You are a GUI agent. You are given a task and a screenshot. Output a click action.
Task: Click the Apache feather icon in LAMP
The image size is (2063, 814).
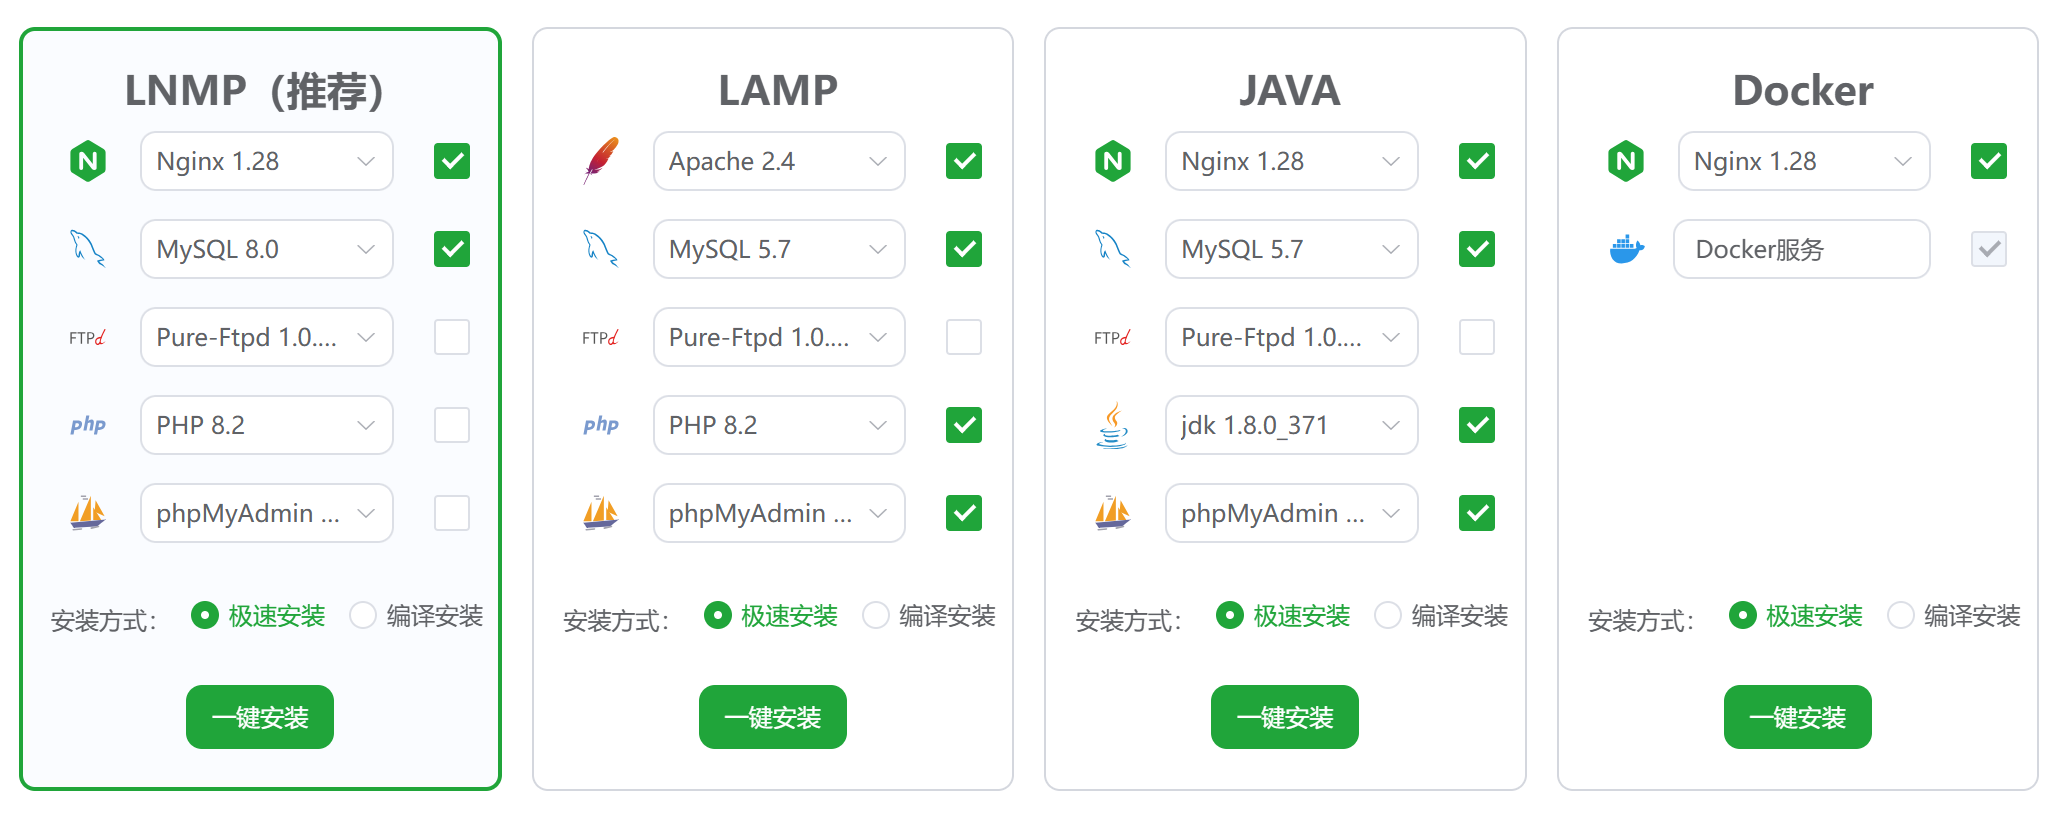pyautogui.click(x=601, y=161)
